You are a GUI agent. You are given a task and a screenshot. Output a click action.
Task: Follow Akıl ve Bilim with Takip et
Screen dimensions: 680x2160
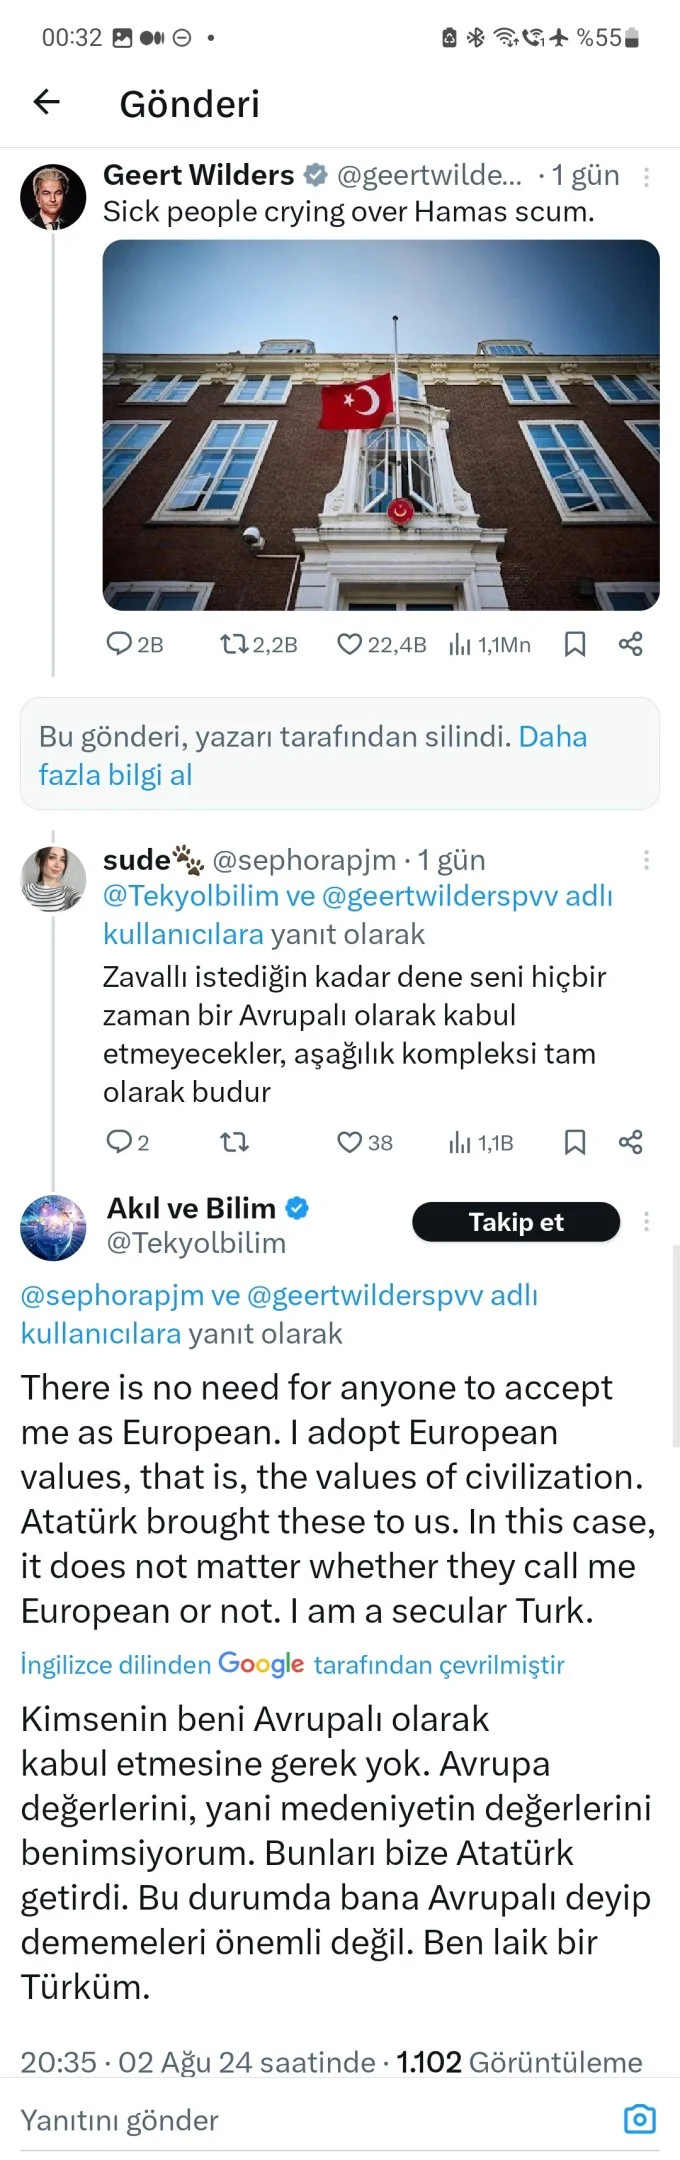(x=516, y=1222)
